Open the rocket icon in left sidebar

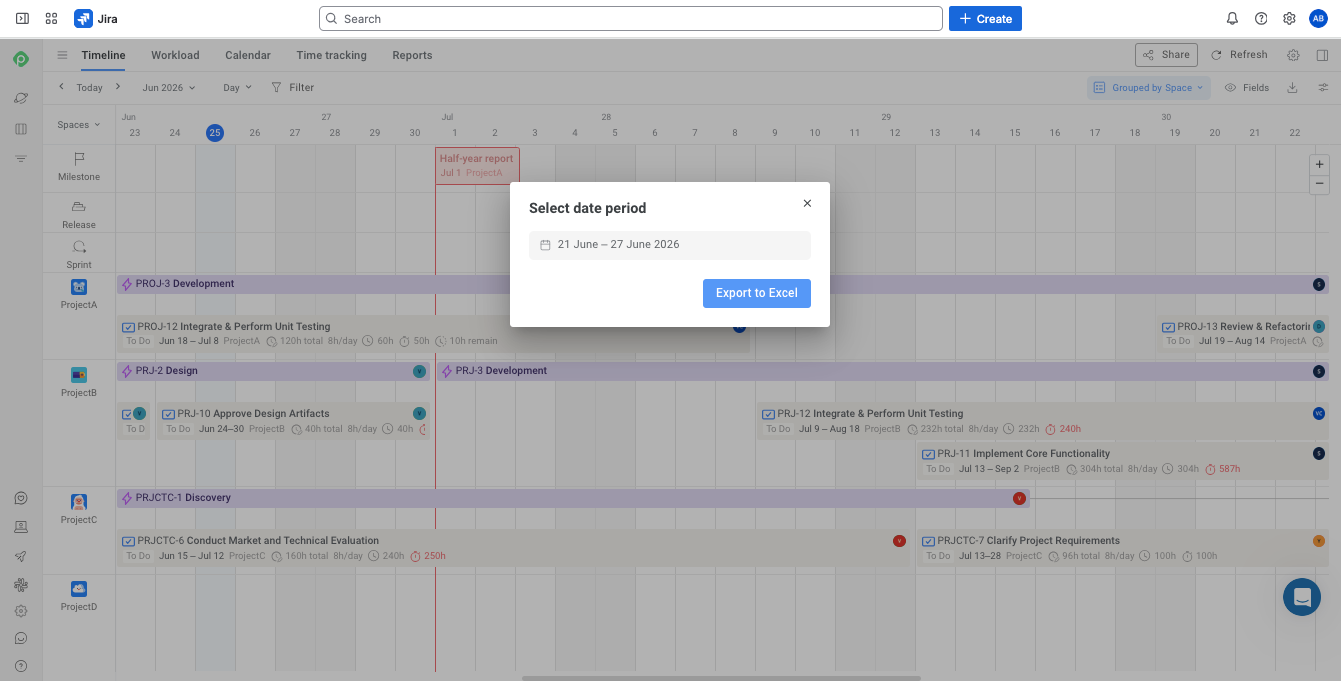point(21,556)
